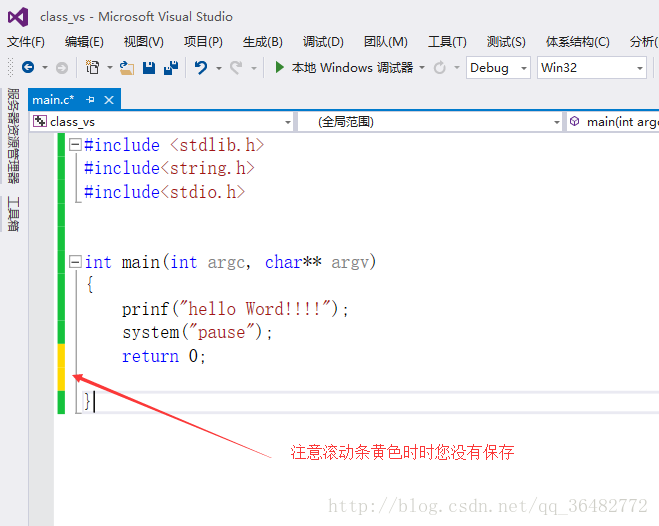This screenshot has height=526, width=659.
Task: Click the int main(int argc, char** argv) line
Action: tap(230, 262)
